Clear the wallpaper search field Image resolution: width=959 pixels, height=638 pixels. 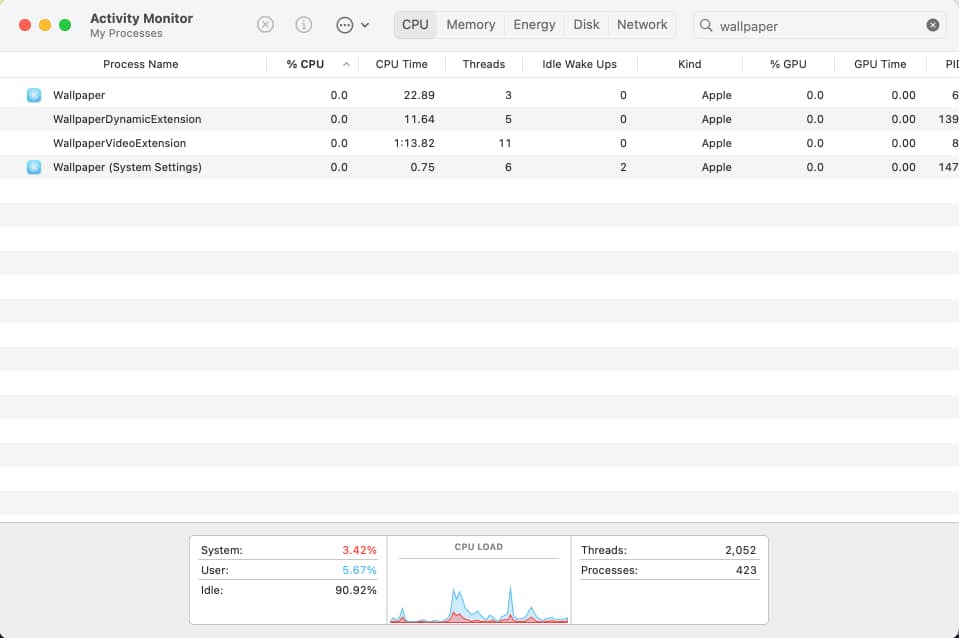pos(933,25)
